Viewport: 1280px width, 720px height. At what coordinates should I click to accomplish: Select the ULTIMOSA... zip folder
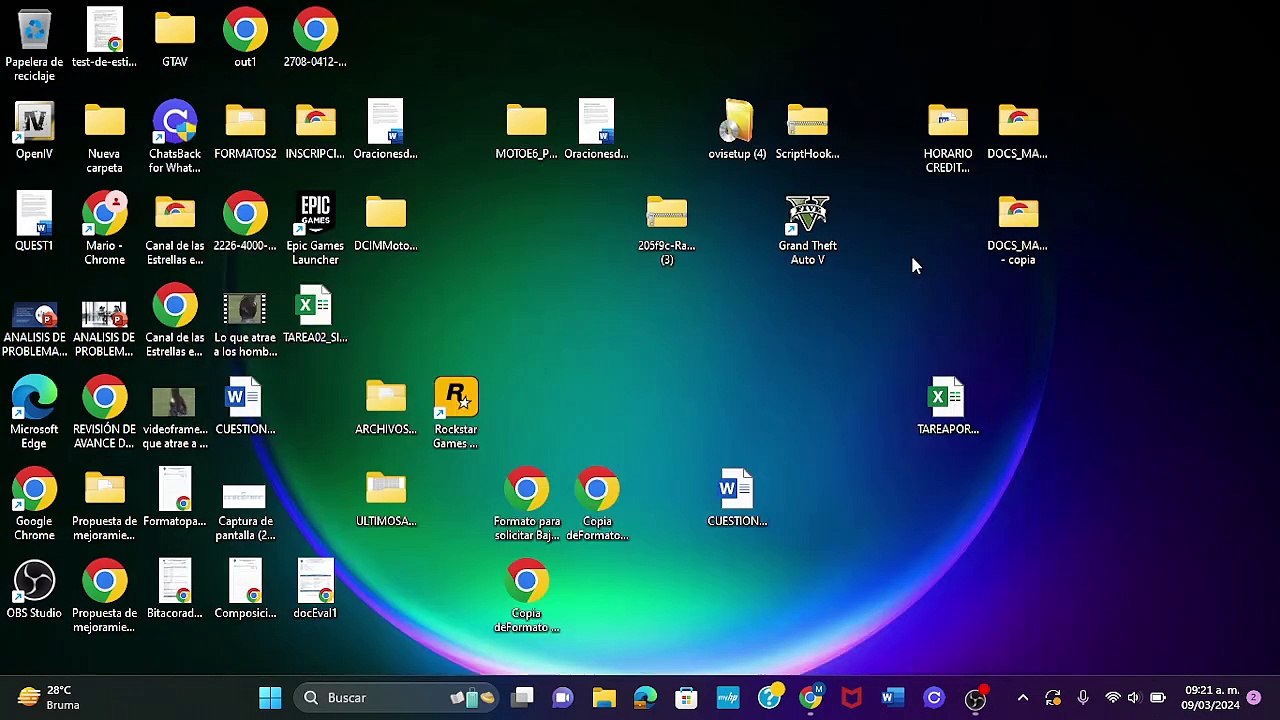point(386,499)
